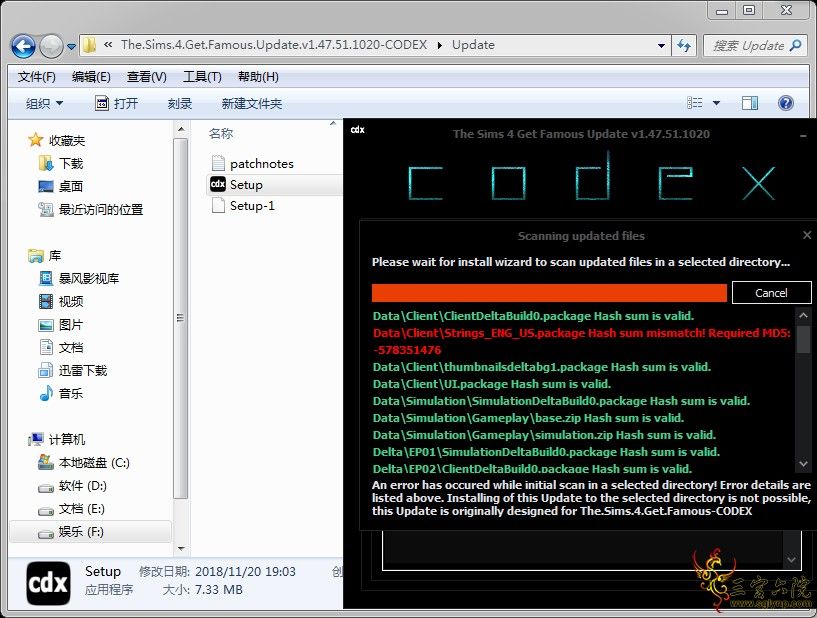Click the 刻录 toolbar button
The image size is (817, 618).
coord(180,103)
